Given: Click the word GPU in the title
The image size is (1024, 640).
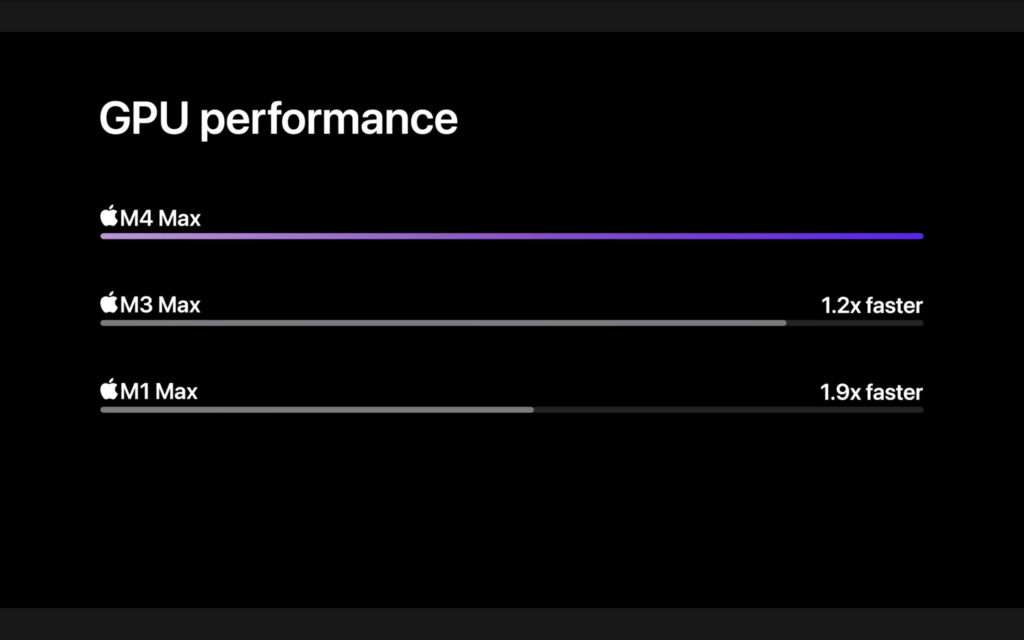Looking at the screenshot, I should point(143,118).
